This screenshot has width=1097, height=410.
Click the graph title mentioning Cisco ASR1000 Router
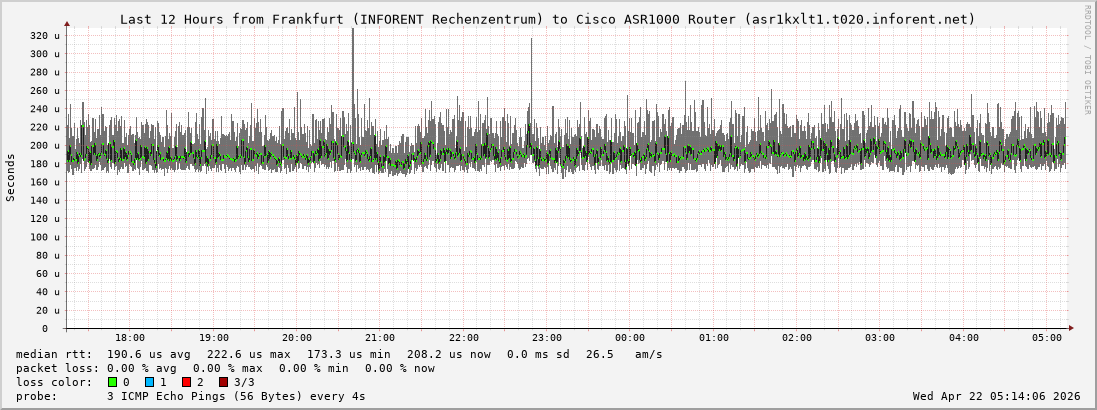tap(547, 19)
